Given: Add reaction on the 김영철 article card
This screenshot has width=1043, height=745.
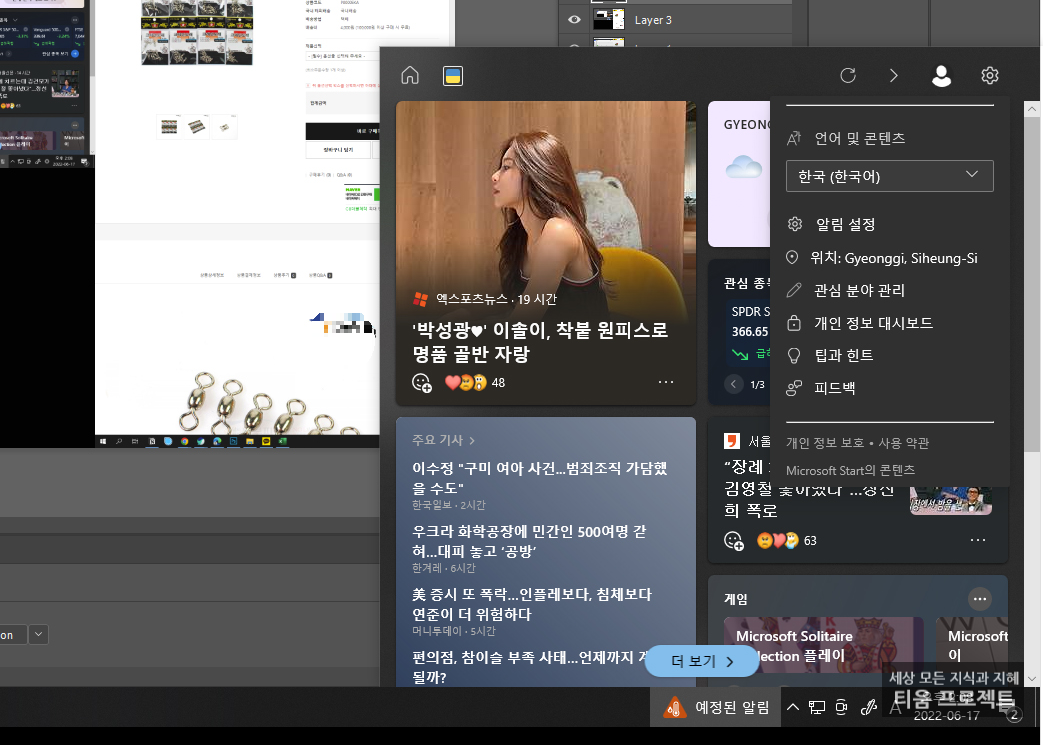Looking at the screenshot, I should pyautogui.click(x=734, y=541).
